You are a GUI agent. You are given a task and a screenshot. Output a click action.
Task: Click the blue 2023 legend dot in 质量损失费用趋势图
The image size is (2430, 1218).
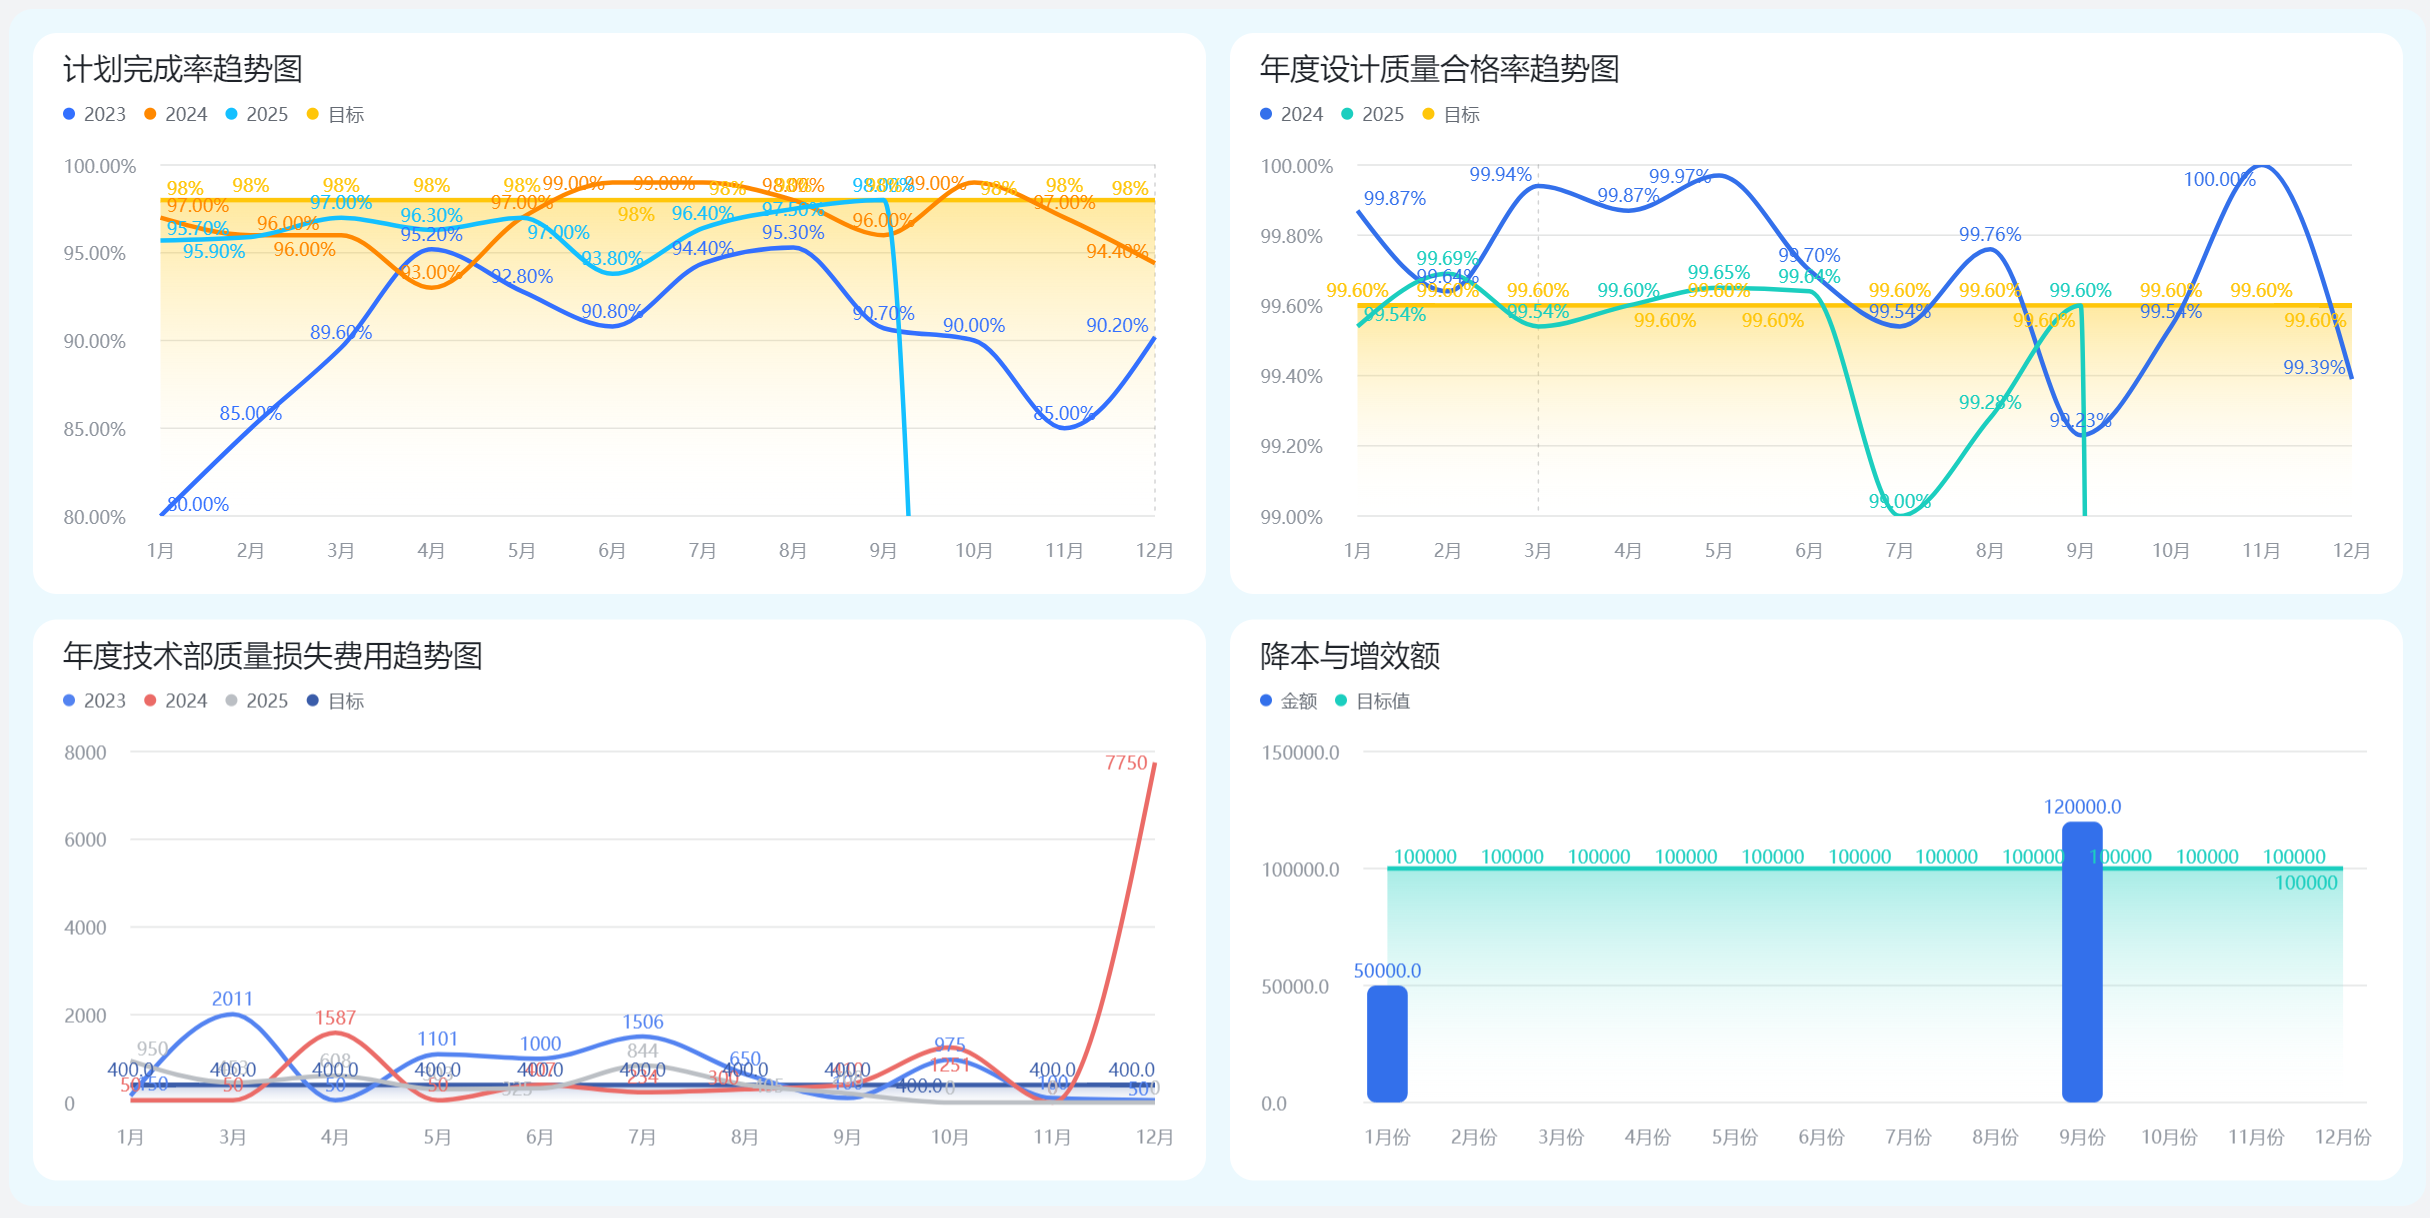tap(69, 700)
